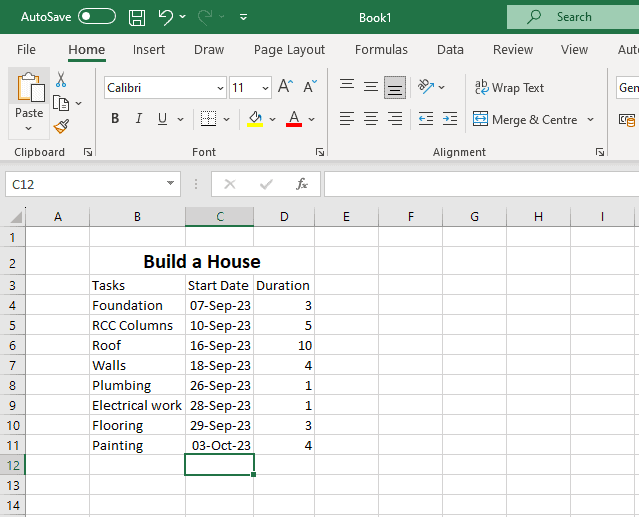The width and height of the screenshot is (639, 517).
Task: Click the Increase Font Size icon
Action: [x=285, y=87]
